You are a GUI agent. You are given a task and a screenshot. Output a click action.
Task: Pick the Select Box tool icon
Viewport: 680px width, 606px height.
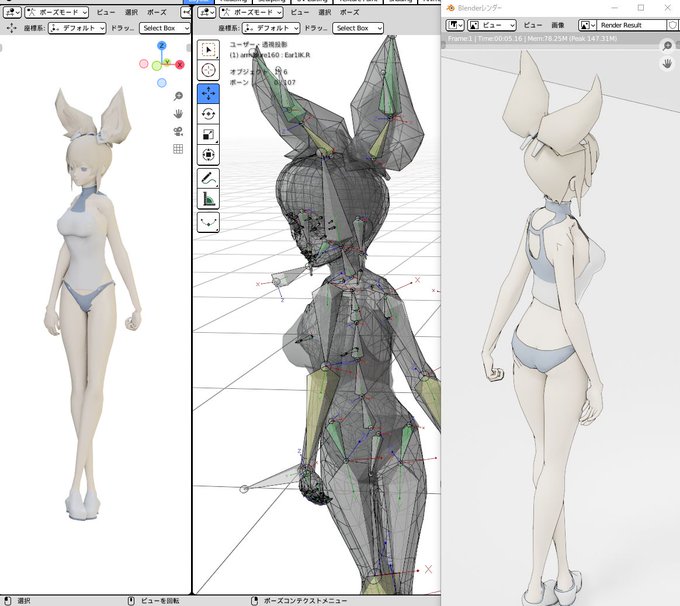pyautogui.click(x=208, y=50)
